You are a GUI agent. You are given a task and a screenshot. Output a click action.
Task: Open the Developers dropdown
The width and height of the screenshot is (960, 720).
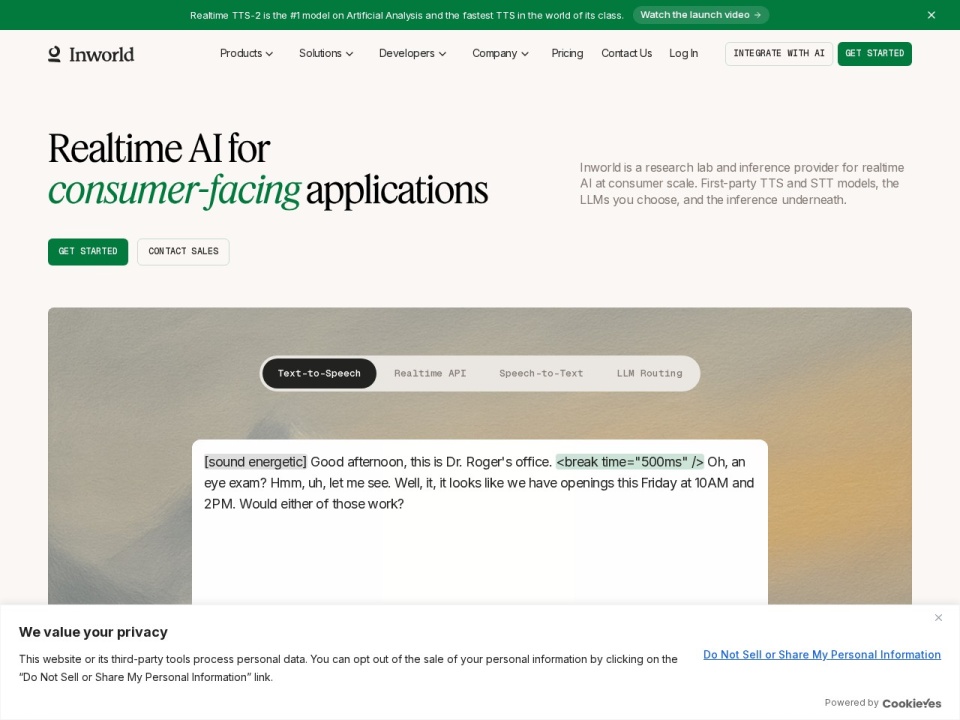412,53
